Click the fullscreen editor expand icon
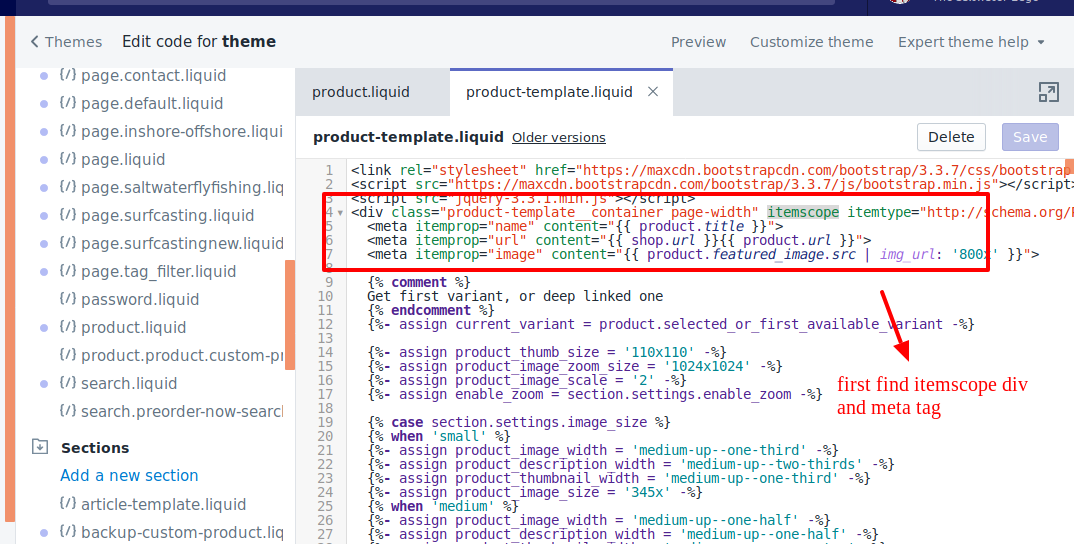The image size is (1074, 544). (x=1049, y=92)
